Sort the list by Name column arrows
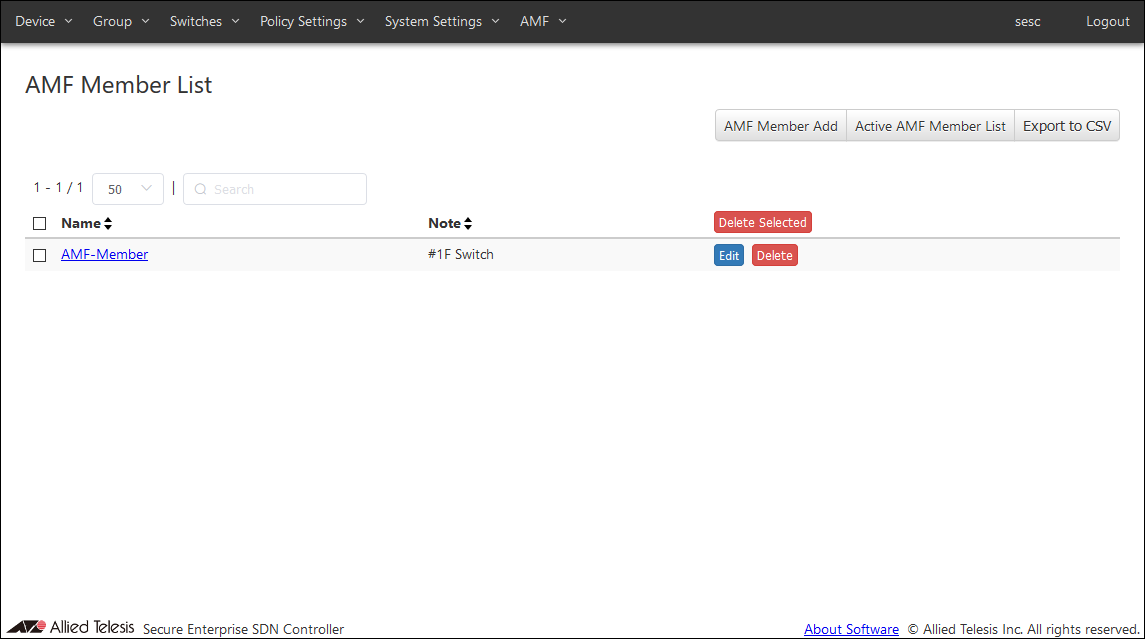 [x=108, y=223]
